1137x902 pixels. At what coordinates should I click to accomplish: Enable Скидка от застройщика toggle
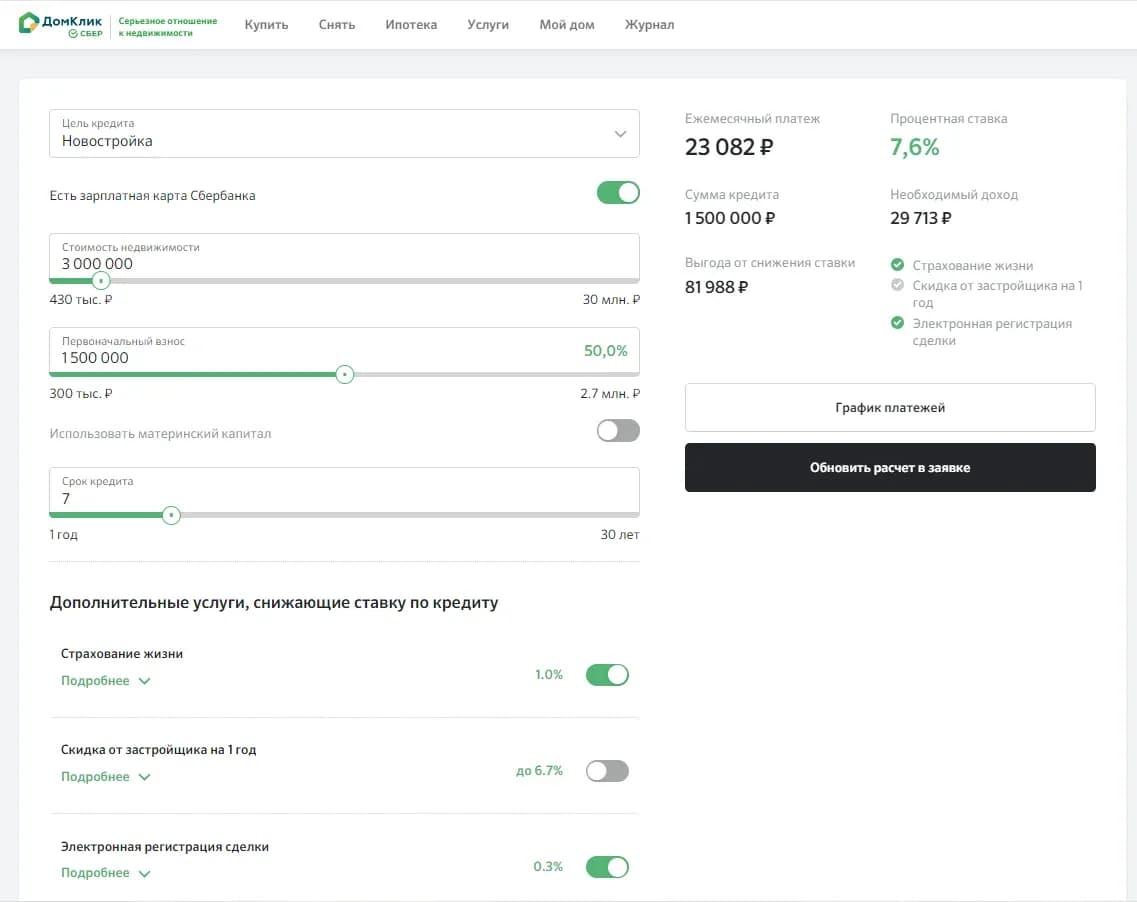coord(607,771)
